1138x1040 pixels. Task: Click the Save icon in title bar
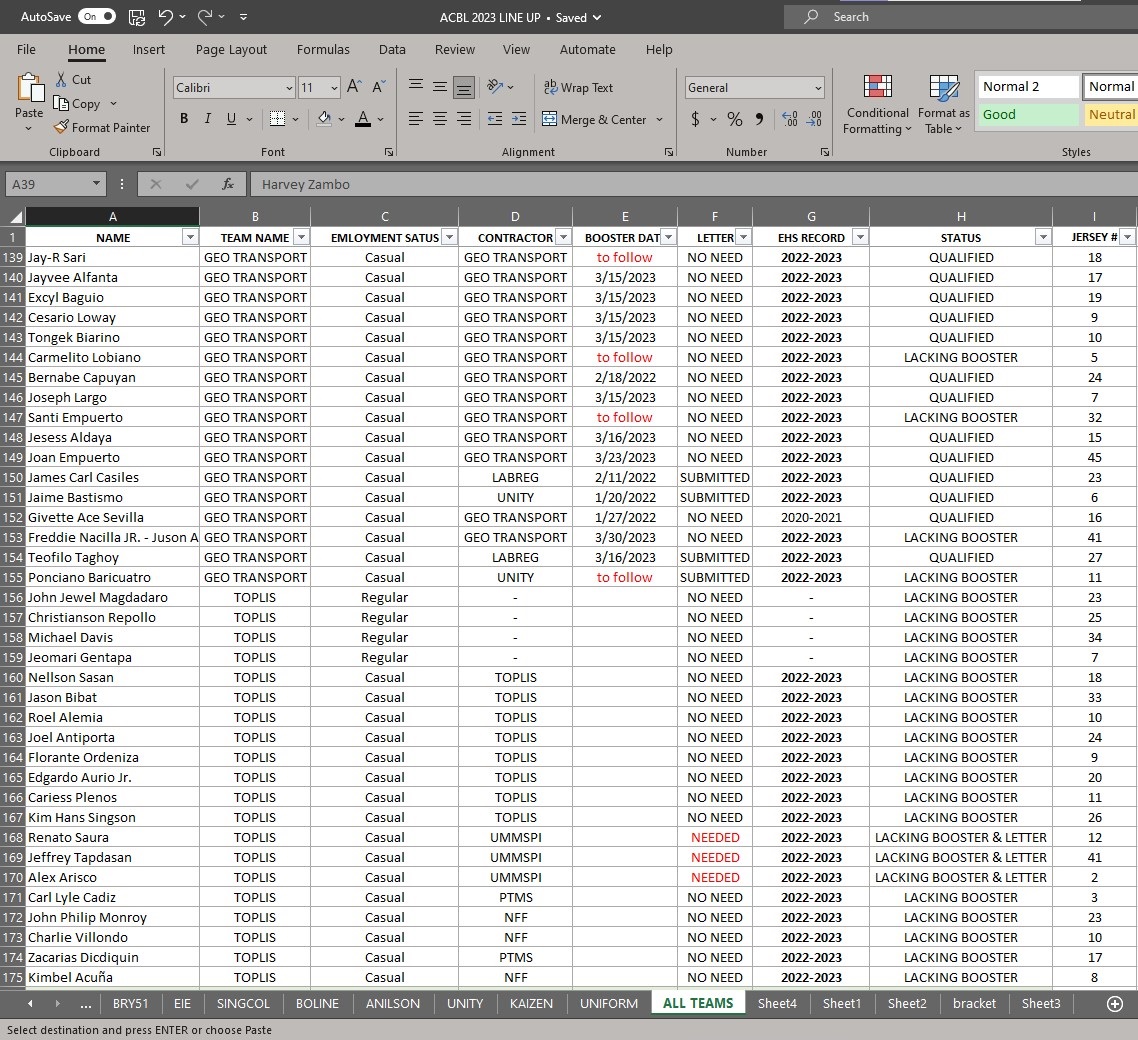(136, 17)
